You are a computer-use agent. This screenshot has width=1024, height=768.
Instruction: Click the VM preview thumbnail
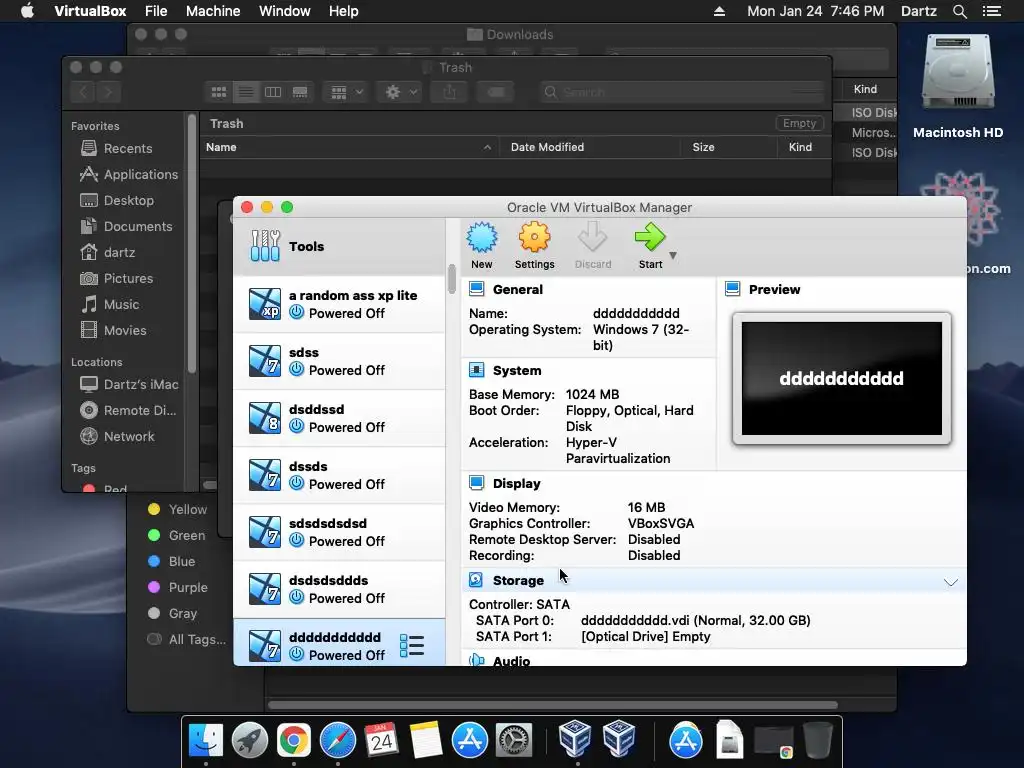click(842, 378)
